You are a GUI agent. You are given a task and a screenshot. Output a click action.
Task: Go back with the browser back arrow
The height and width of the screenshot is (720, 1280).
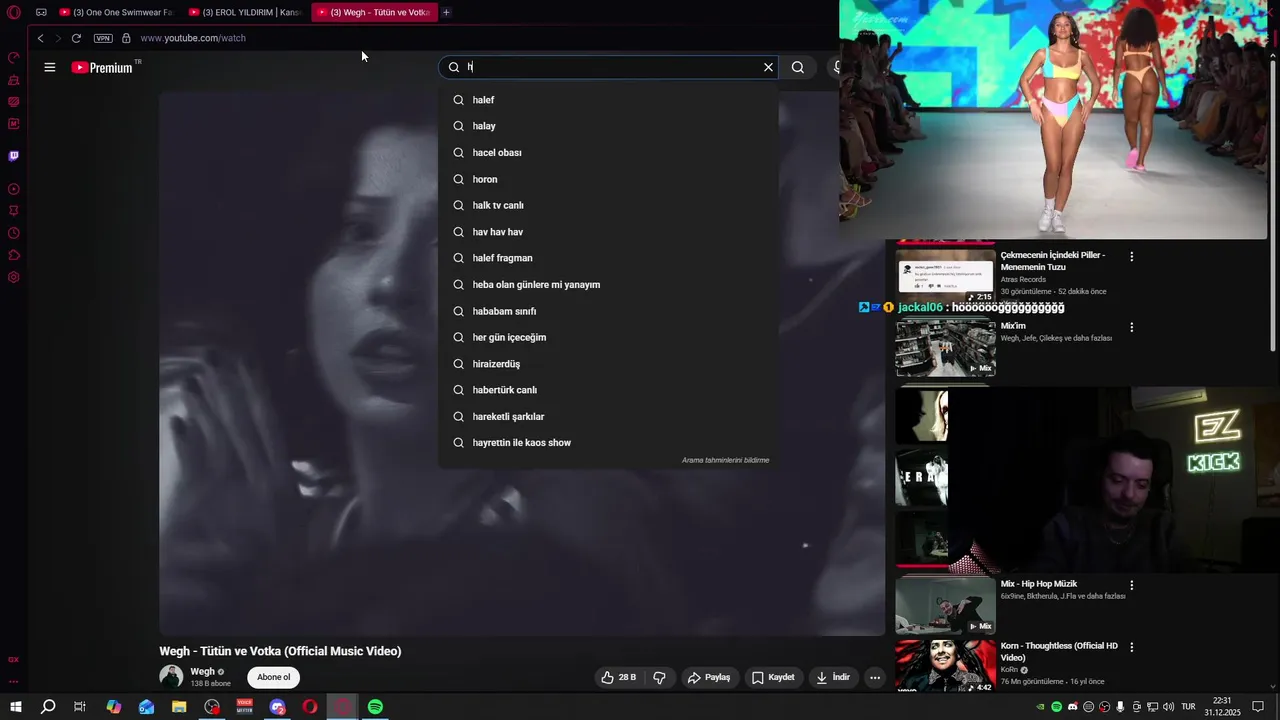coord(40,38)
